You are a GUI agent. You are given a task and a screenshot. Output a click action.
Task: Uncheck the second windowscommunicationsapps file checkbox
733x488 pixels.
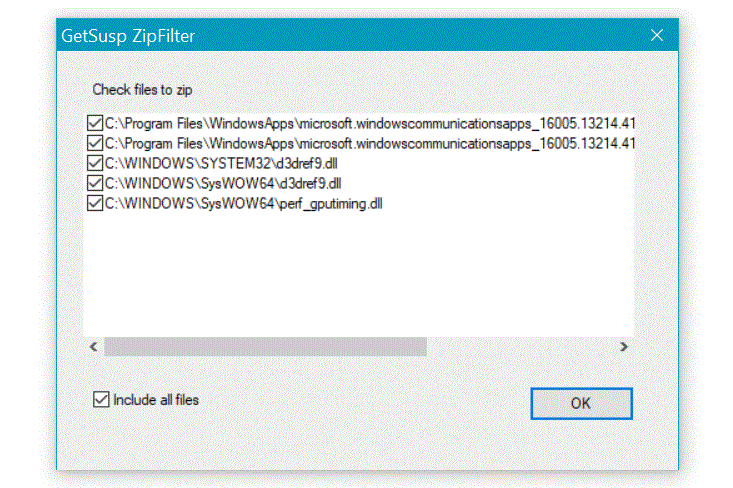click(95, 143)
